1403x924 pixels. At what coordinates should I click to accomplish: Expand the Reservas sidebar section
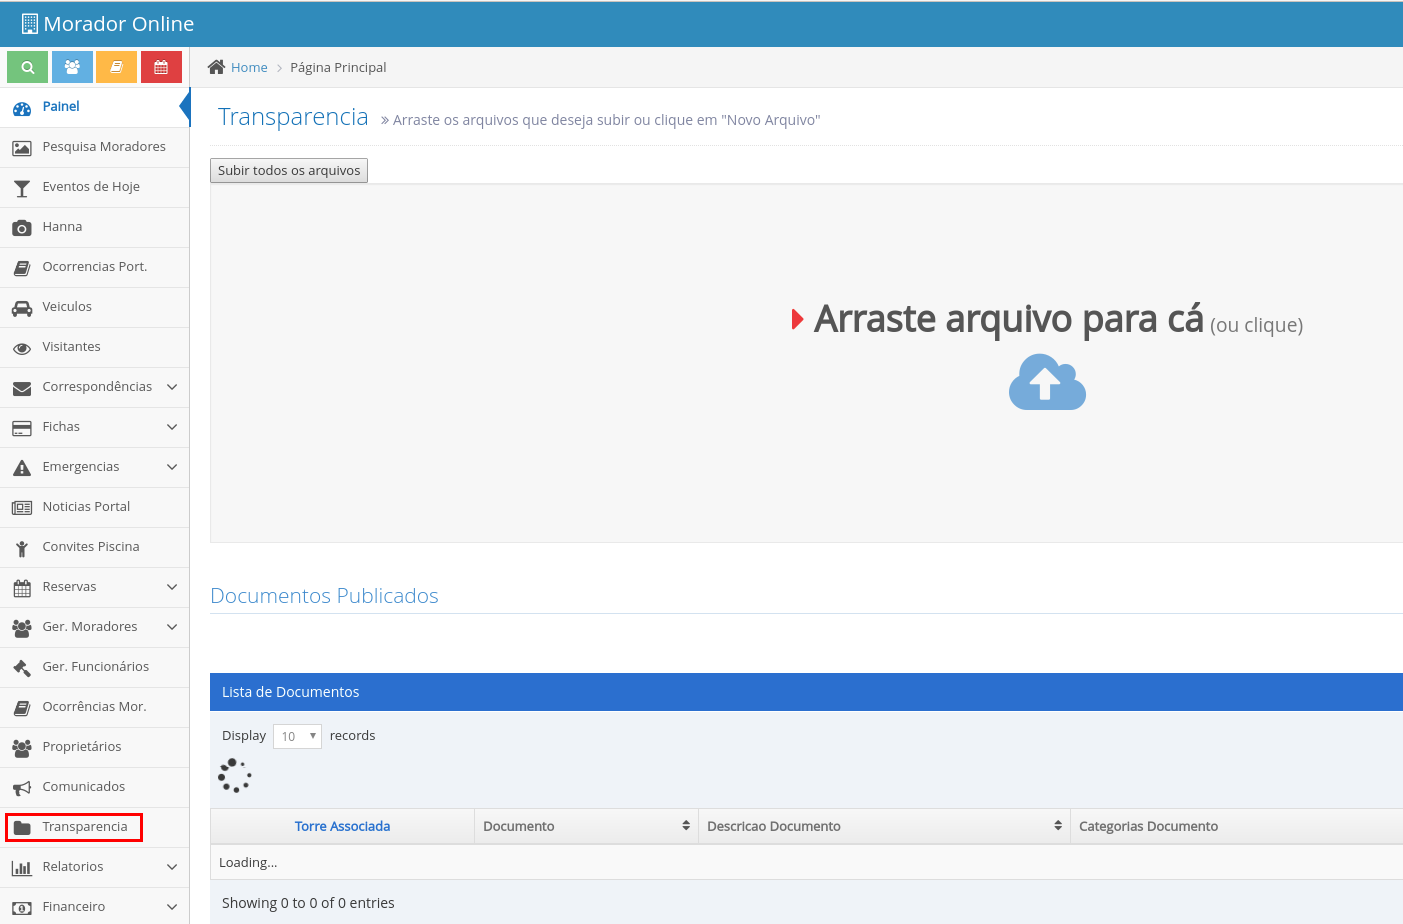95,587
